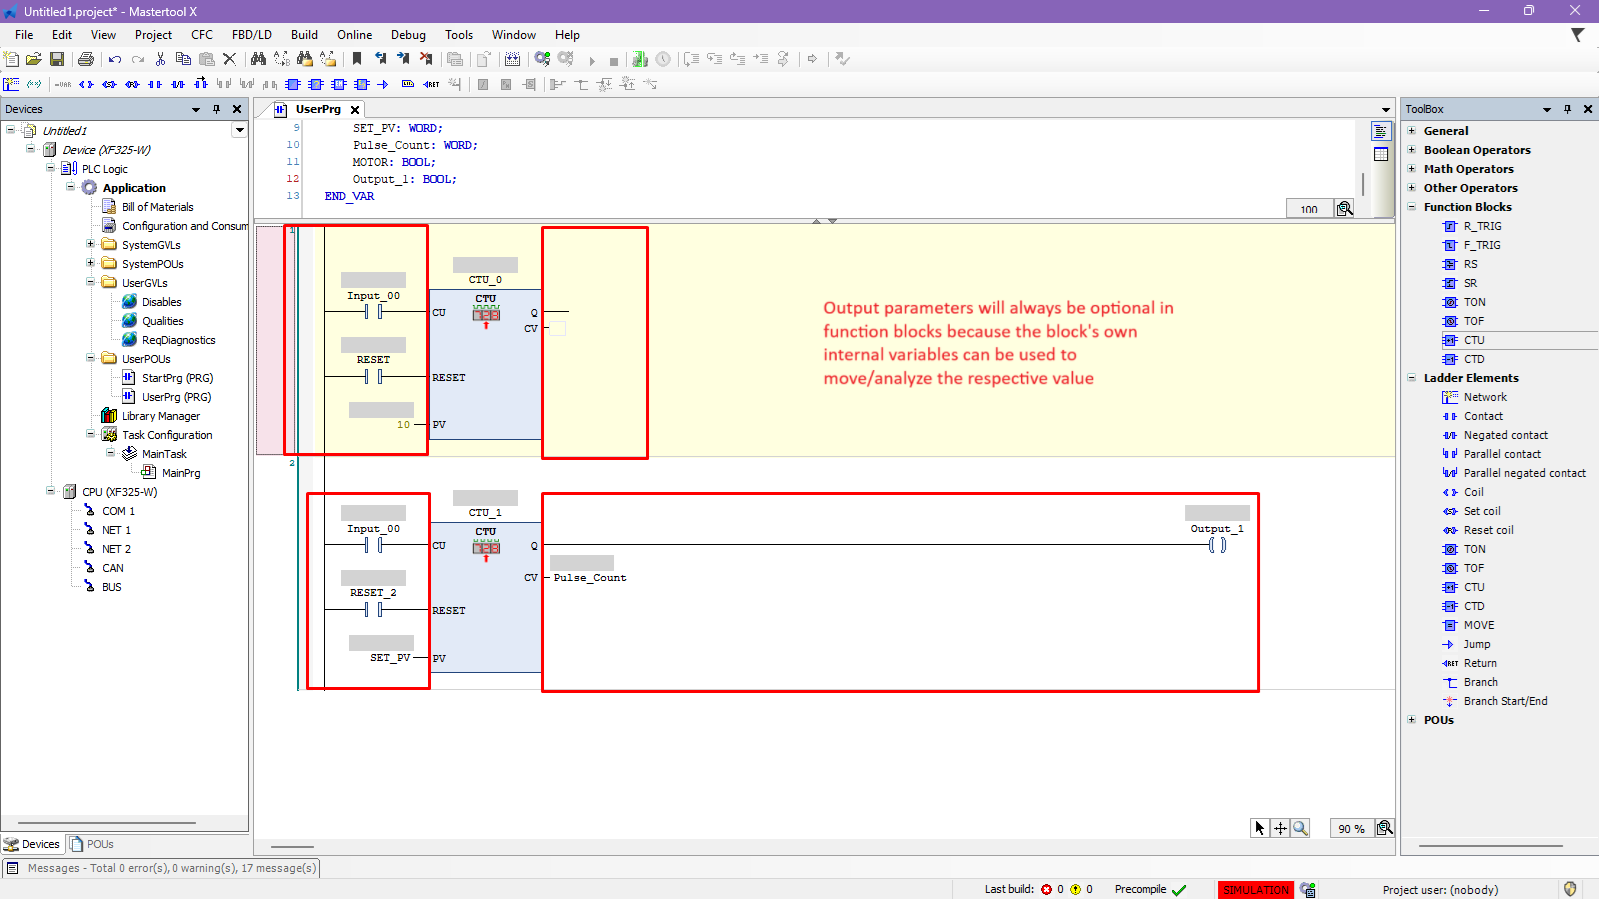1599x899 pixels.
Task: Toggle the pan tool in editor corner
Action: pyautogui.click(x=1280, y=828)
